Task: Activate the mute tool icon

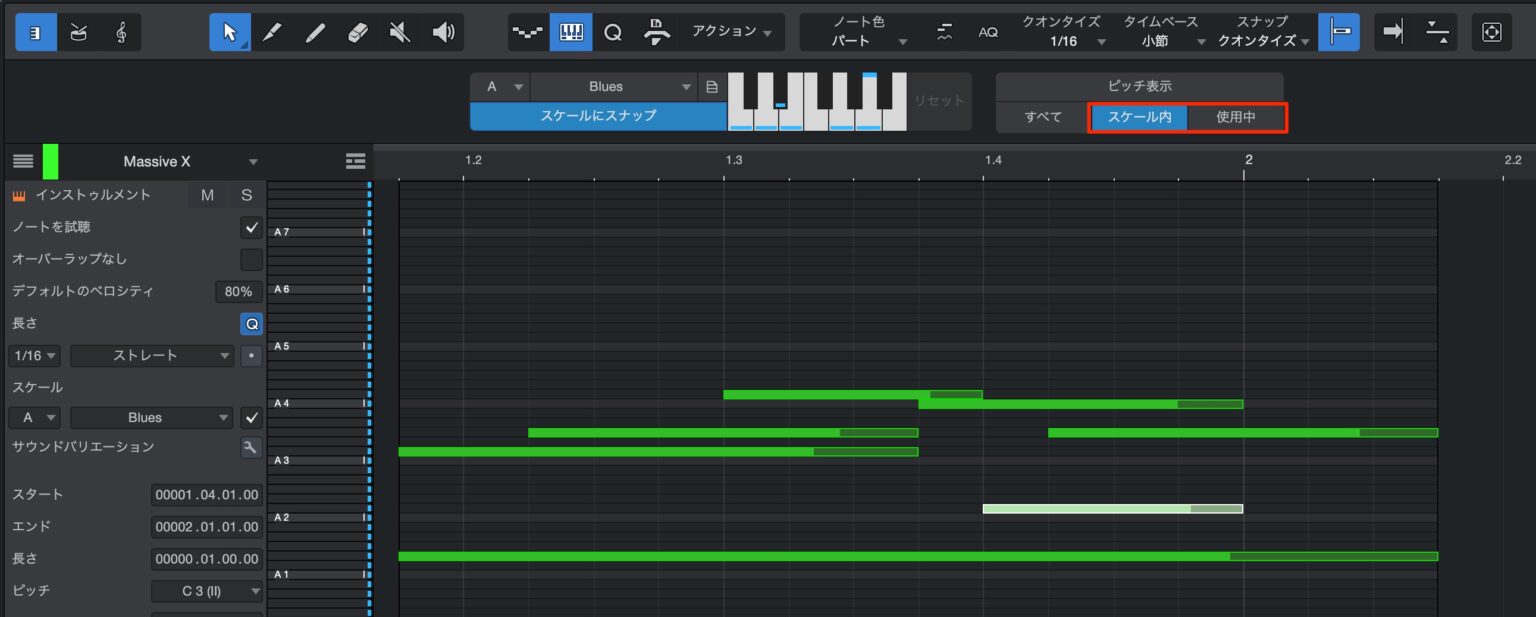Action: (399, 31)
